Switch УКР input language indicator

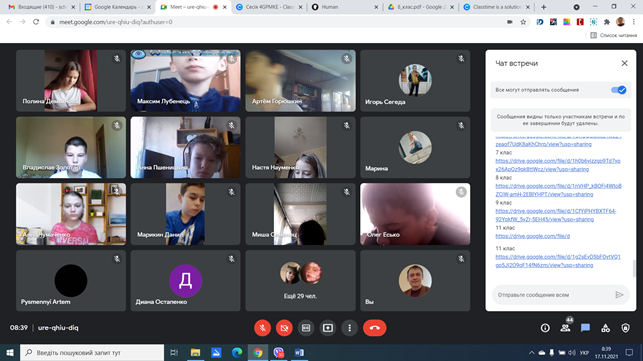tap(584, 353)
